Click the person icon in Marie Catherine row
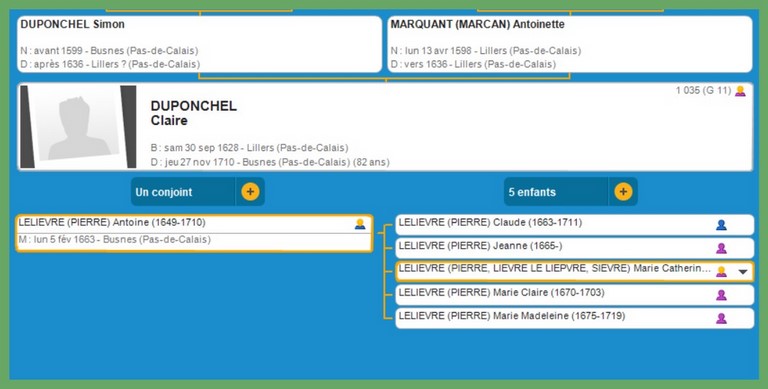 pyautogui.click(x=721, y=271)
